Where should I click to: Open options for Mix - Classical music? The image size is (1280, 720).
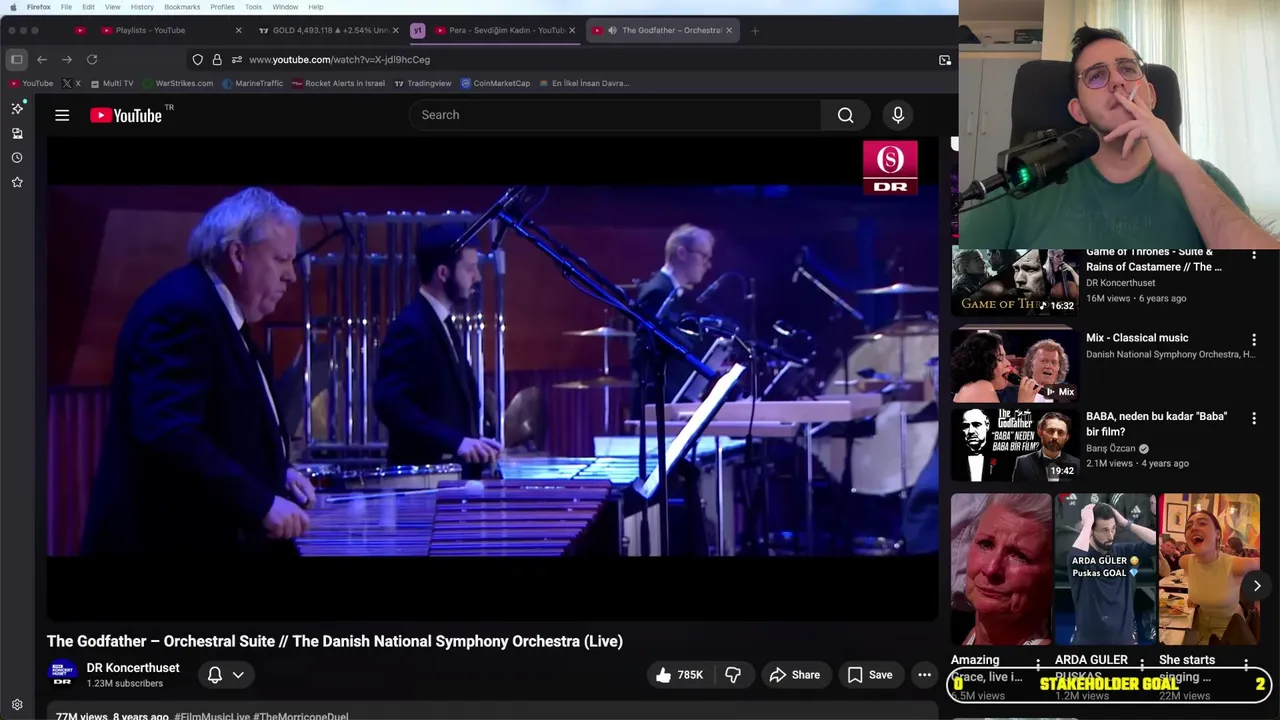(1254, 340)
